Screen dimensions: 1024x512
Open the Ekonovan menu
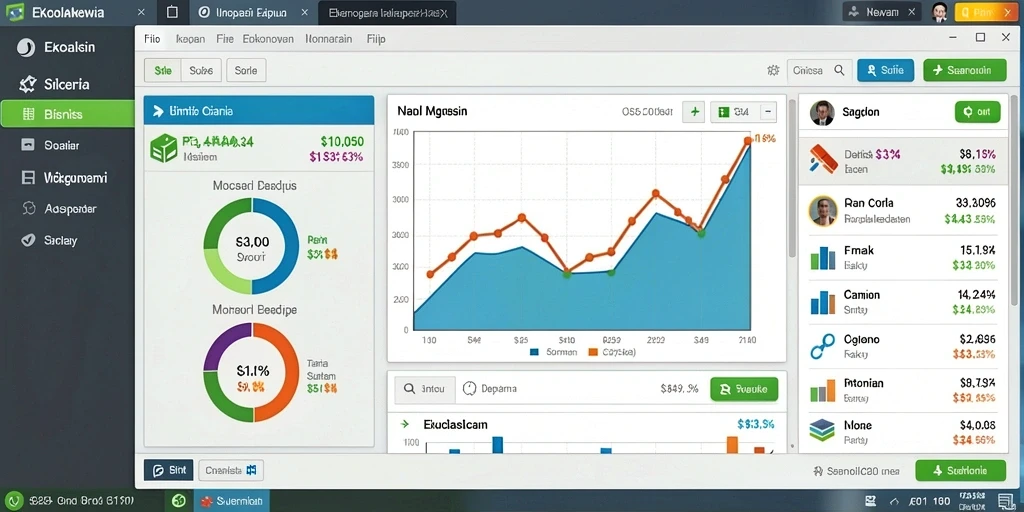coord(268,39)
